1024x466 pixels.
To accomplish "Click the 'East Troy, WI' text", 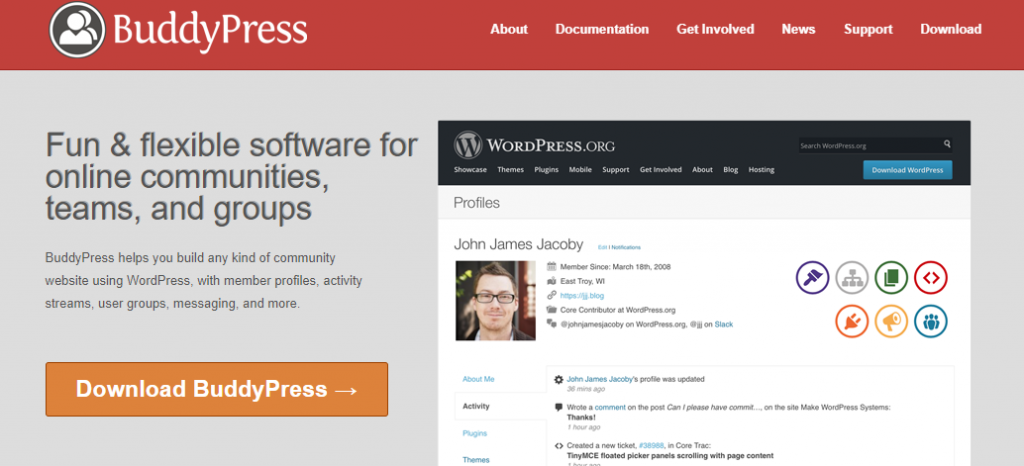I will click(582, 281).
